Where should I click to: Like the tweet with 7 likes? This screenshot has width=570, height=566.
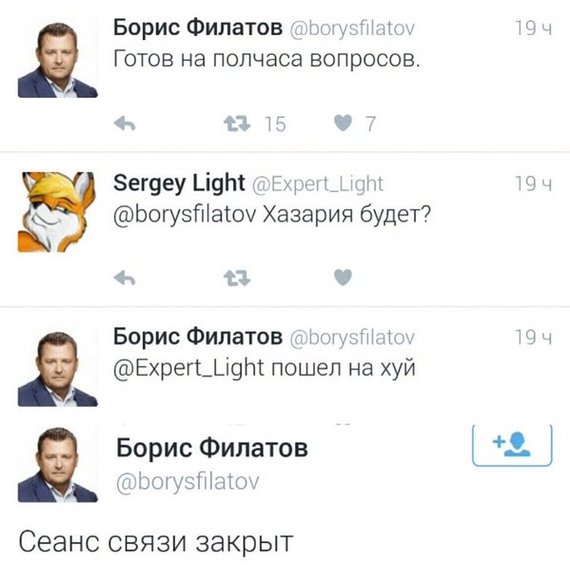pos(343,123)
